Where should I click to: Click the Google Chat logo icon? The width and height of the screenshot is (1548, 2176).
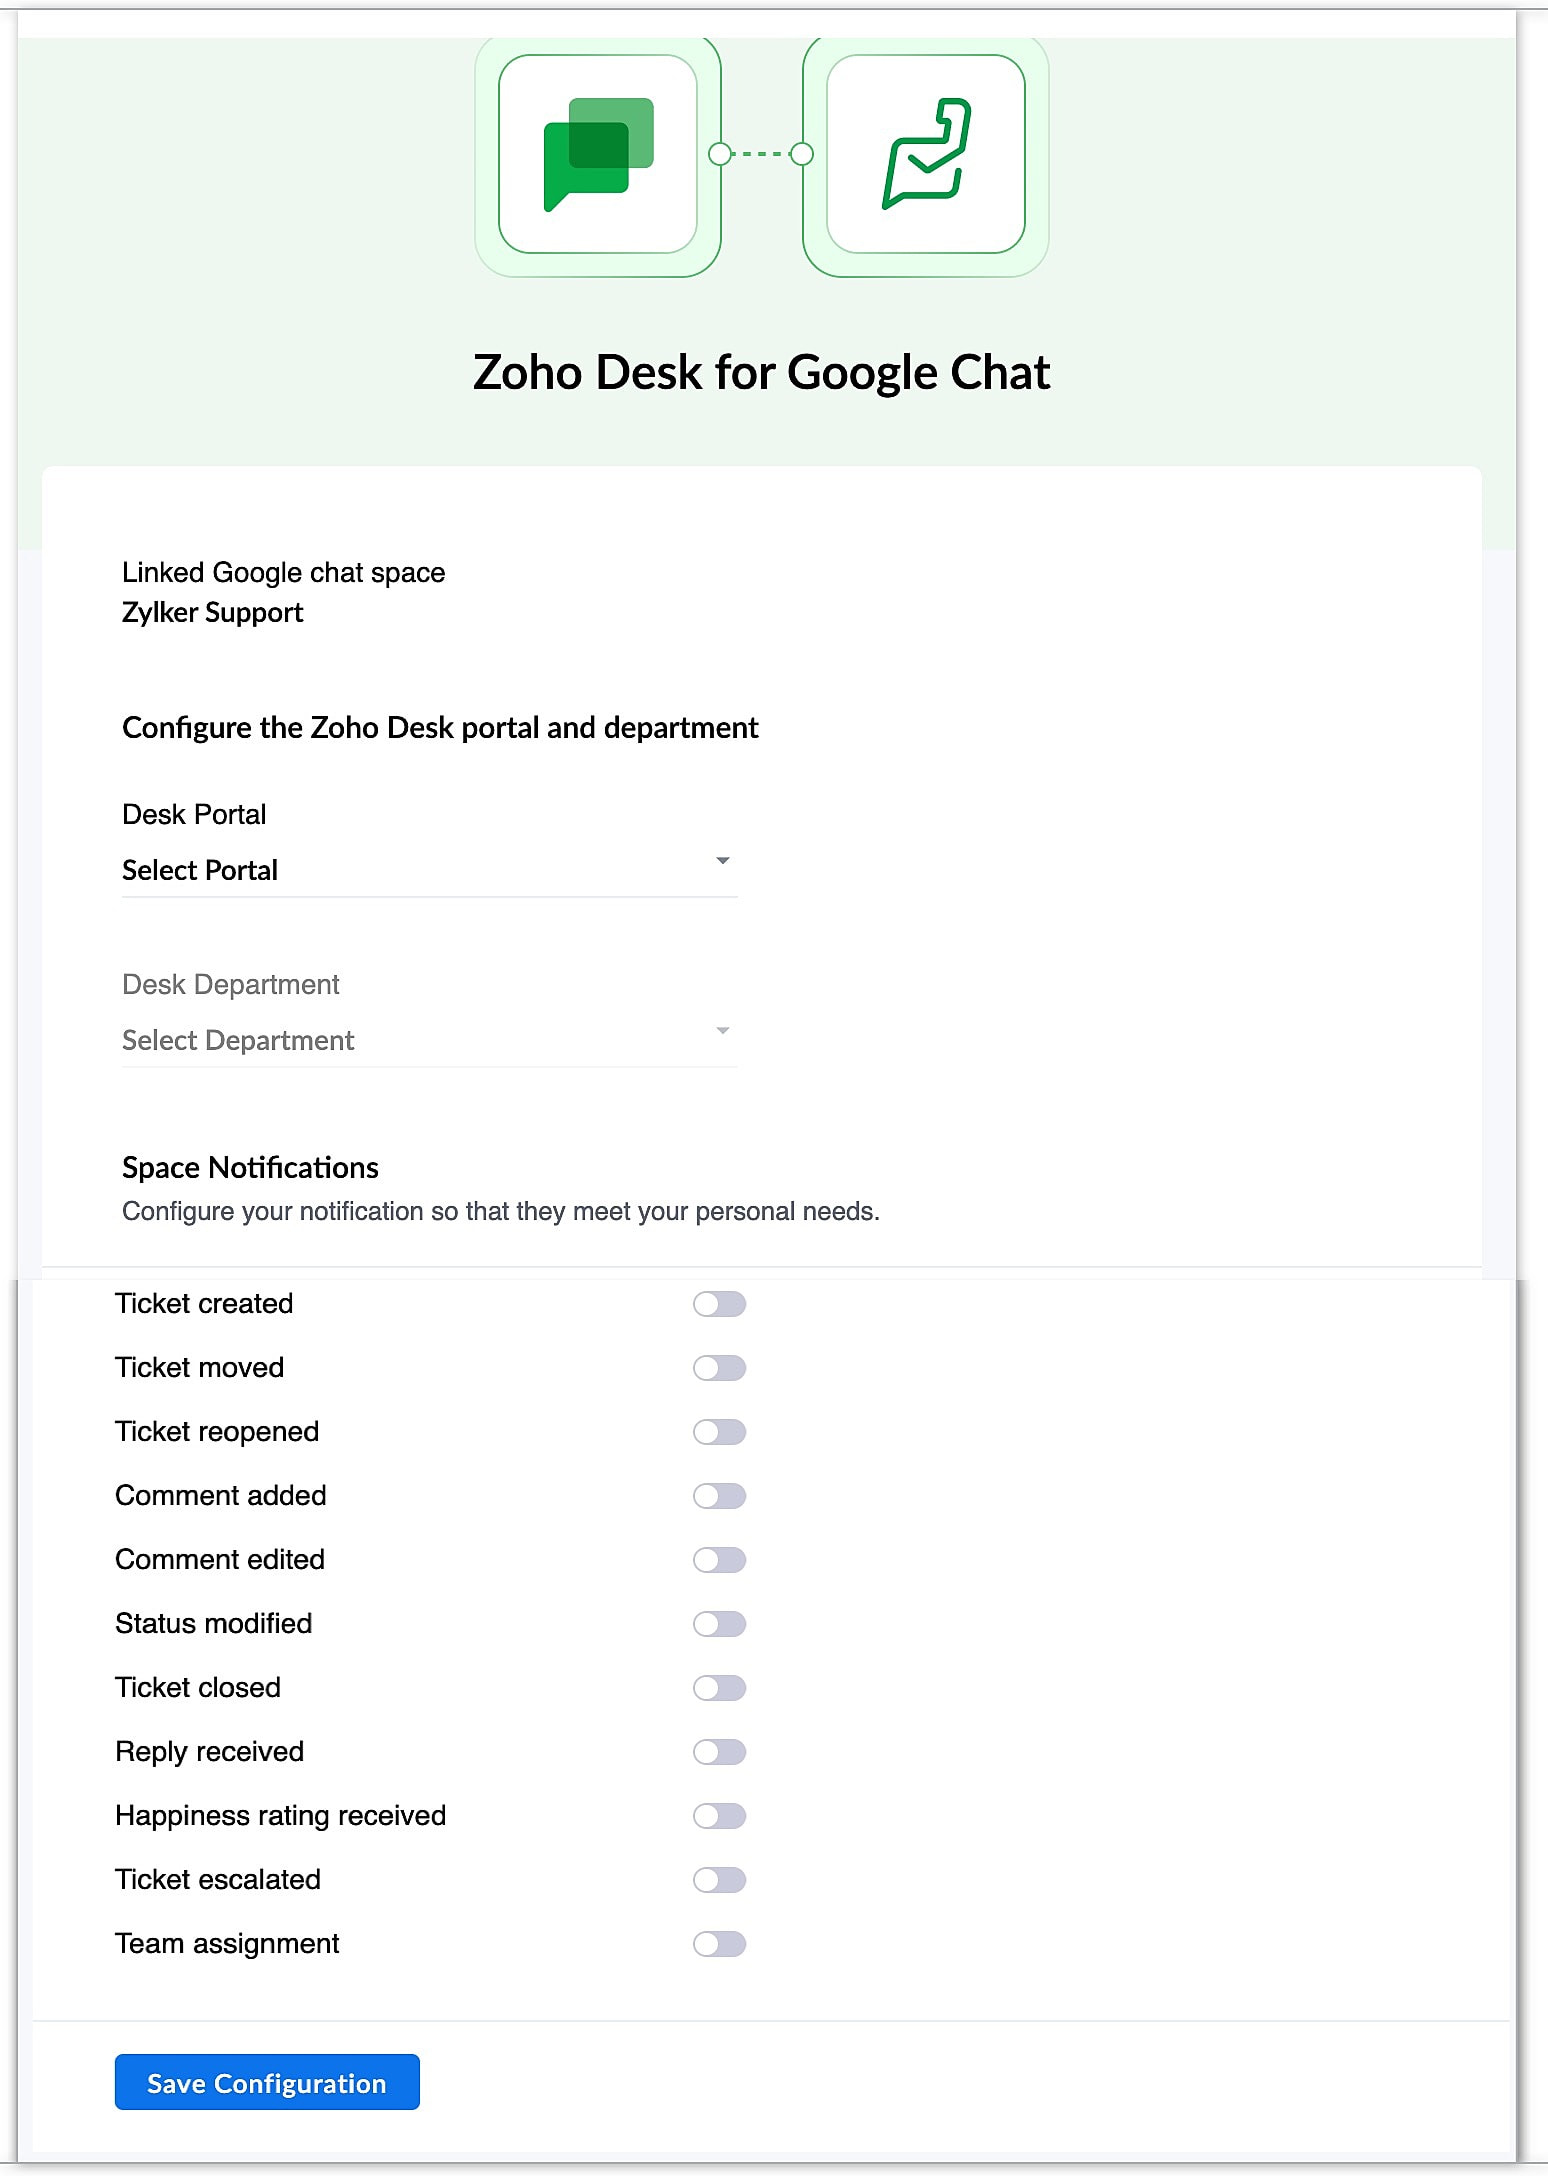pyautogui.click(x=598, y=154)
